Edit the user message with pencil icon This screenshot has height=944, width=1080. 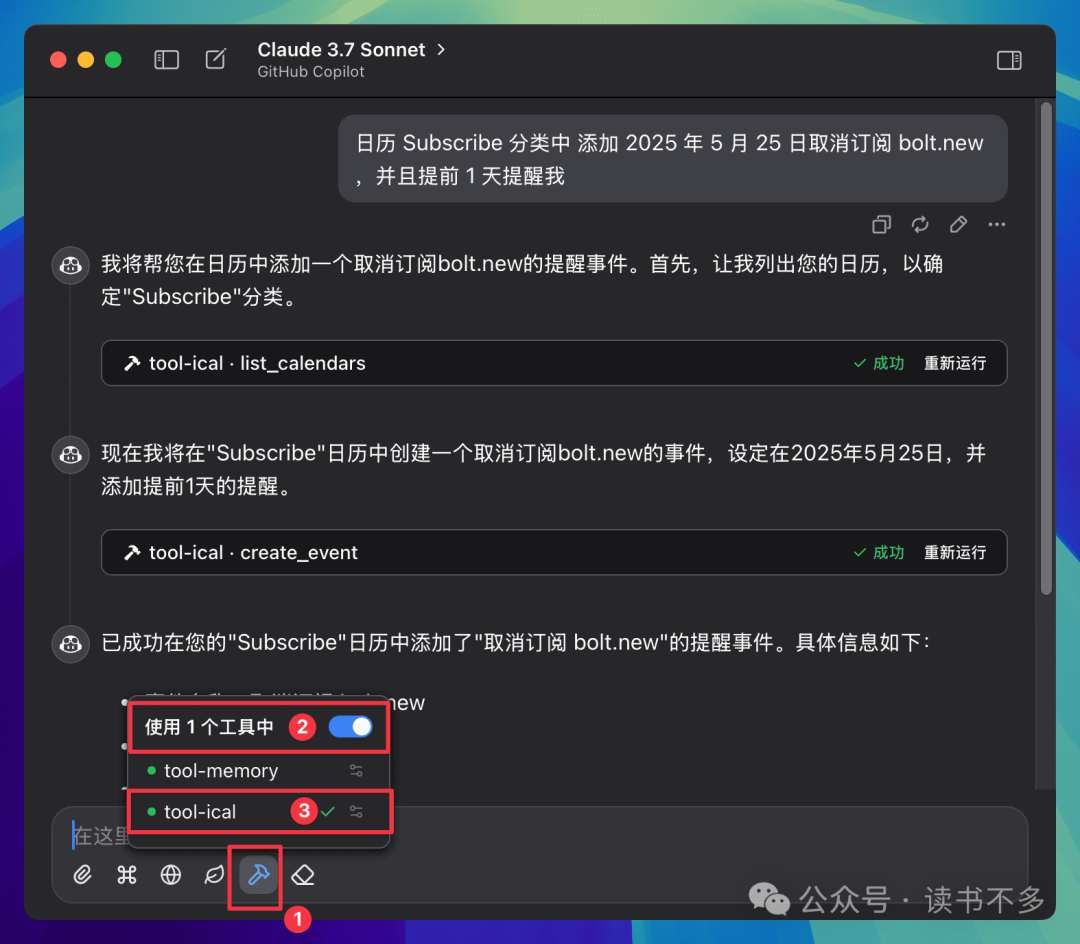(958, 224)
